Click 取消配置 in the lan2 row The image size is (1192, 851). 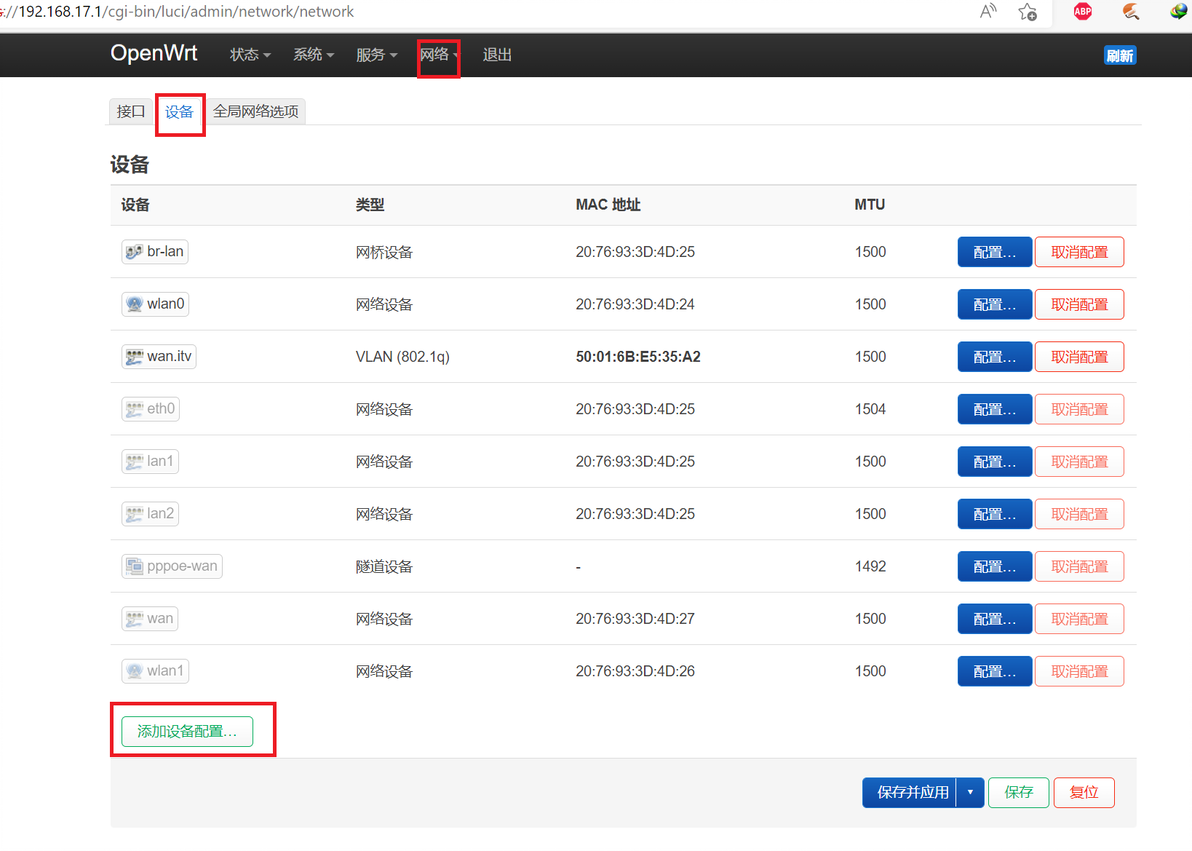[x=1079, y=514]
